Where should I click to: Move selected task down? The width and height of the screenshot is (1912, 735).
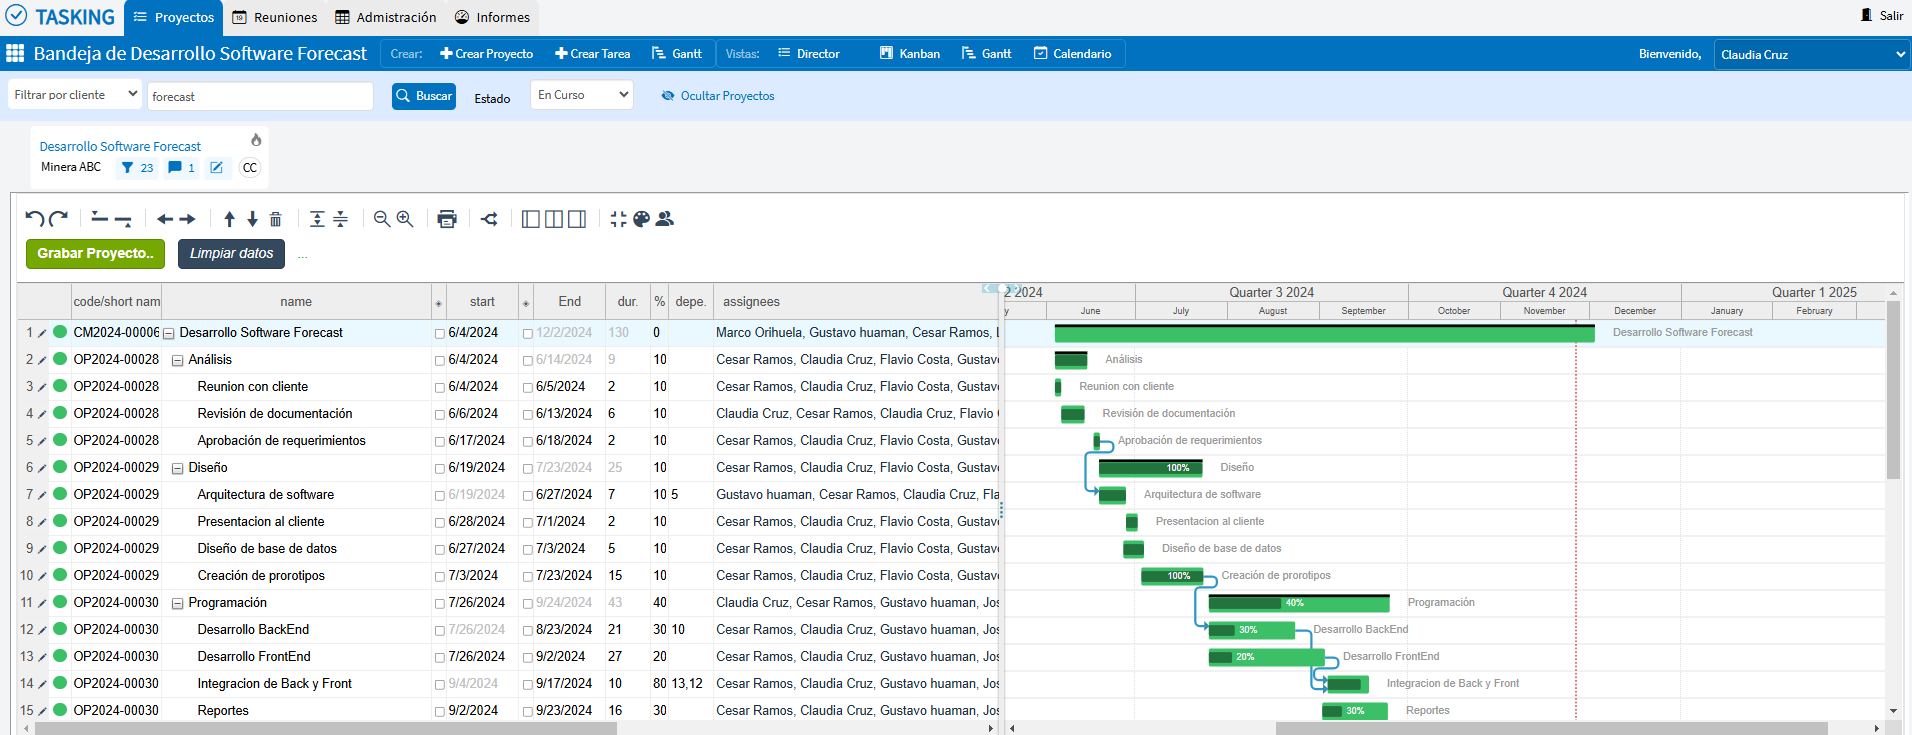coord(252,219)
